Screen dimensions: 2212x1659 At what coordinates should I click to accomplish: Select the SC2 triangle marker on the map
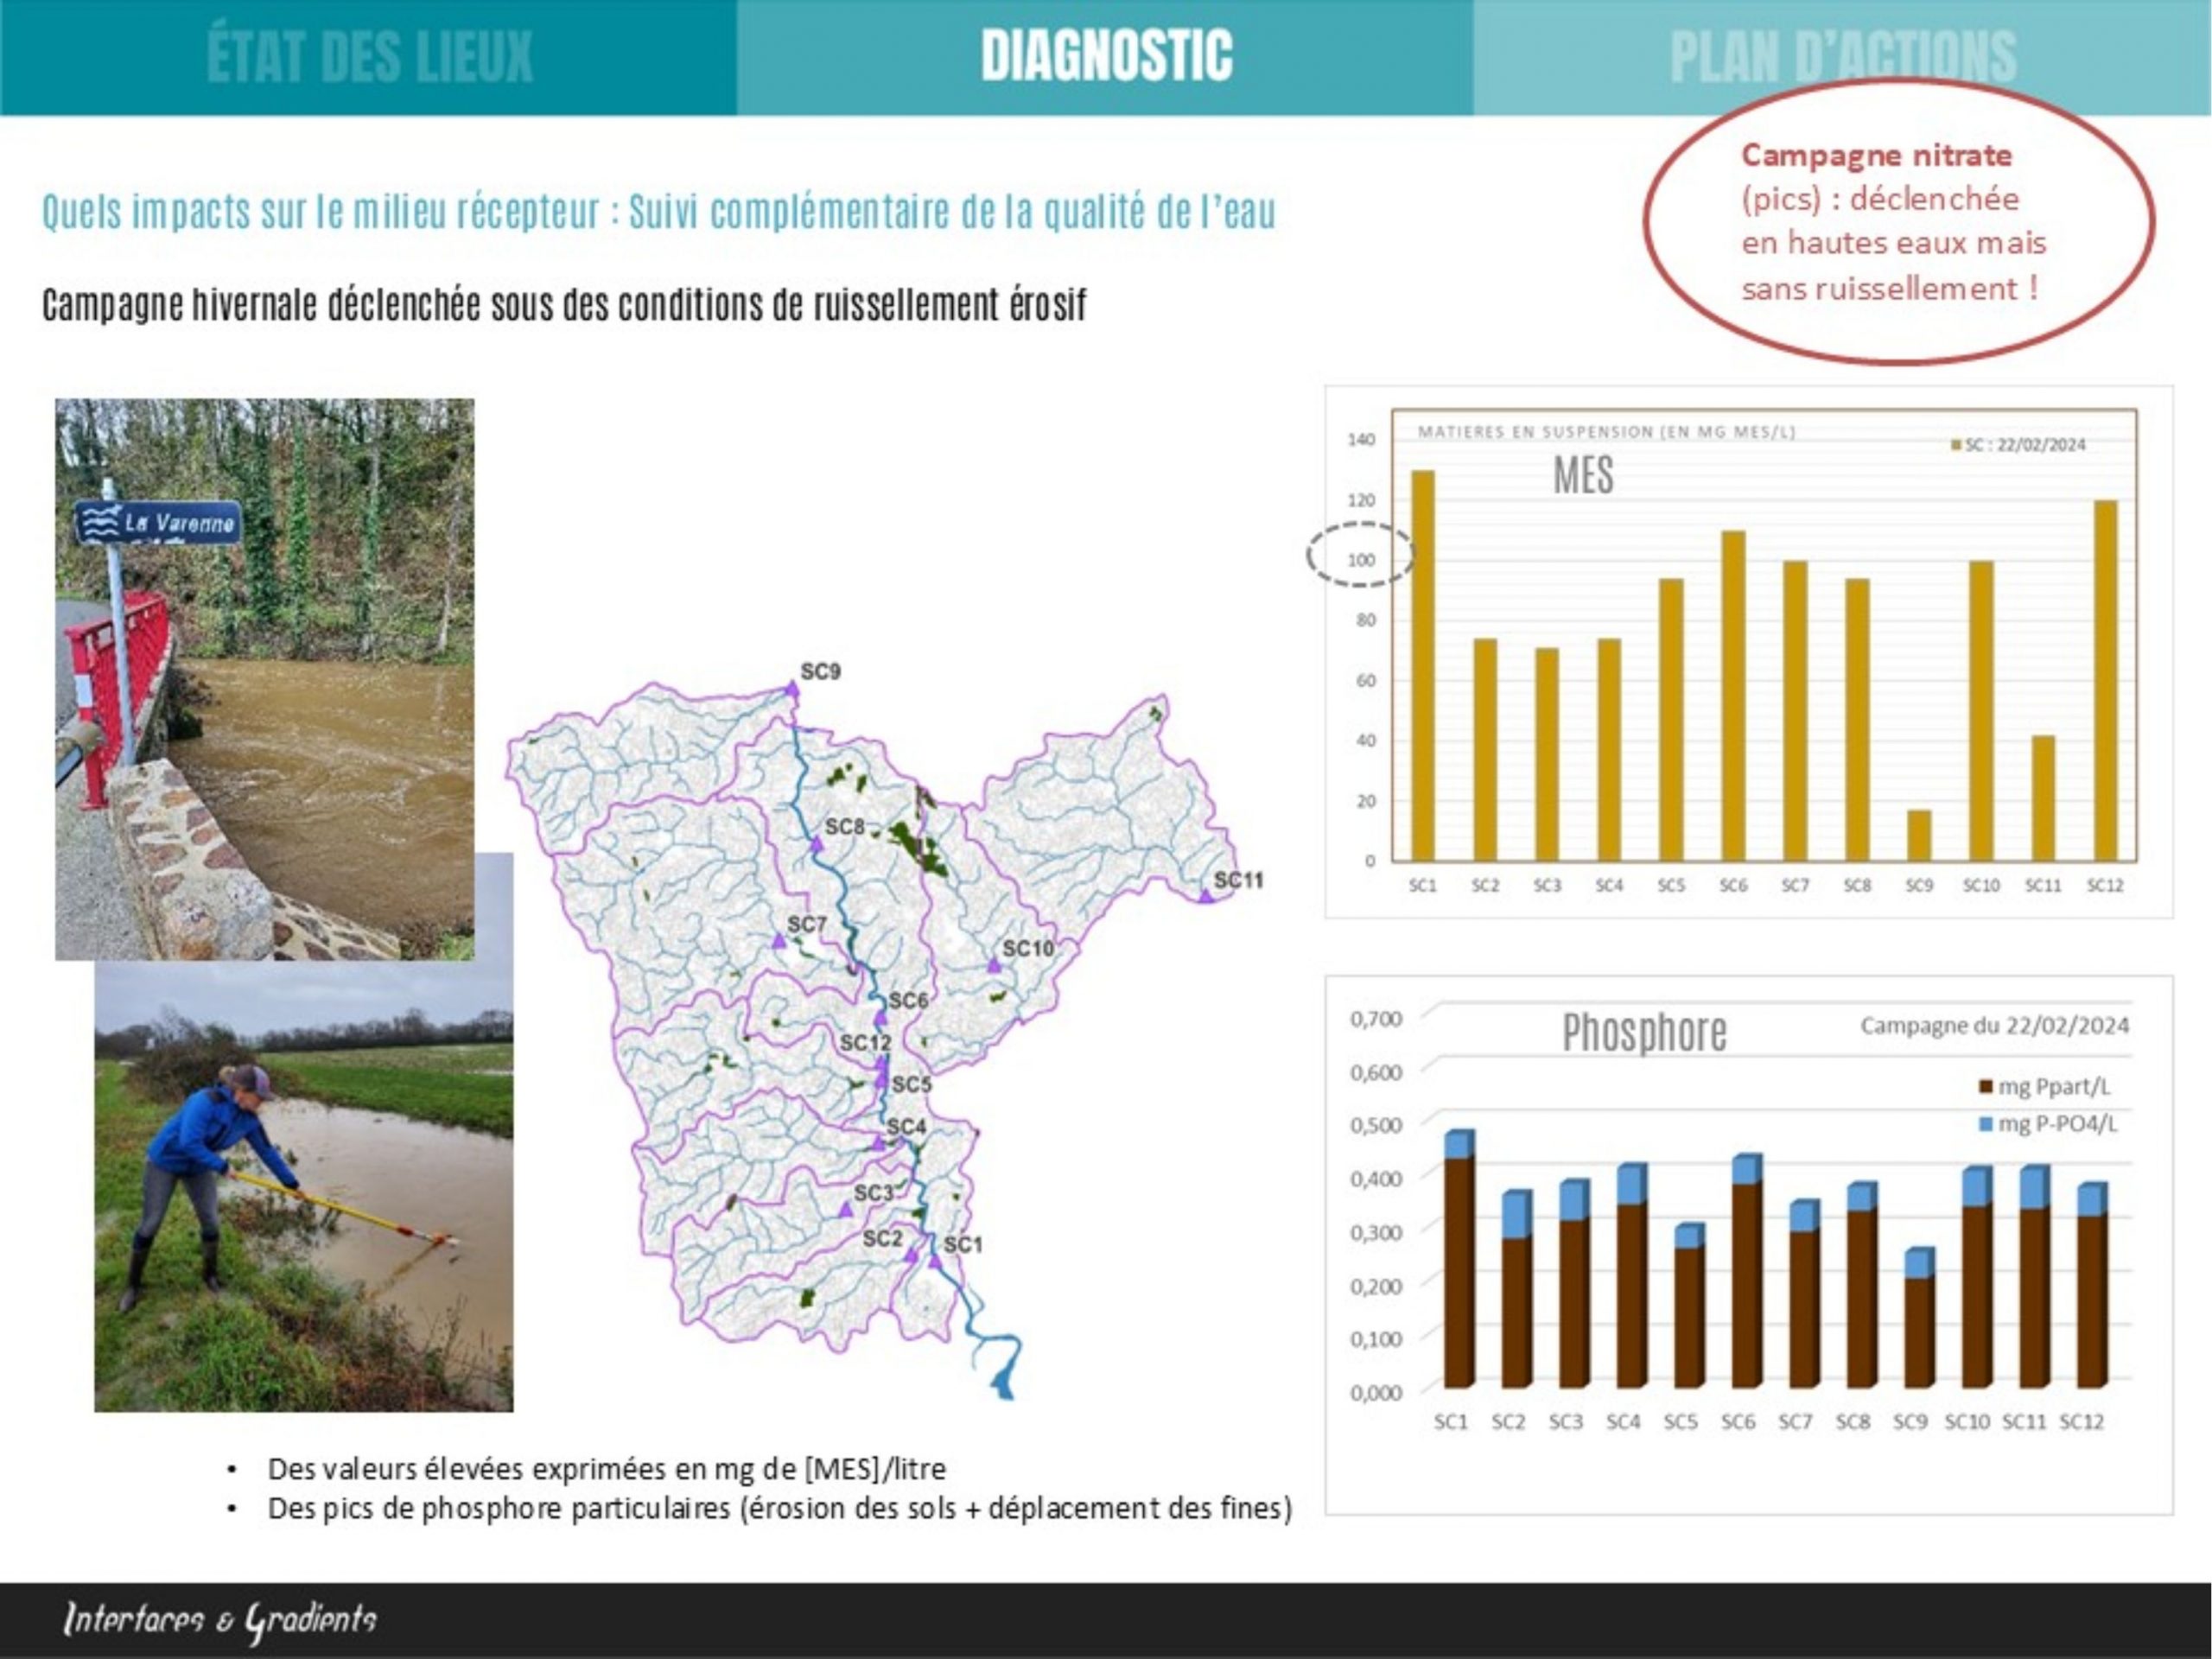pyautogui.click(x=911, y=1255)
